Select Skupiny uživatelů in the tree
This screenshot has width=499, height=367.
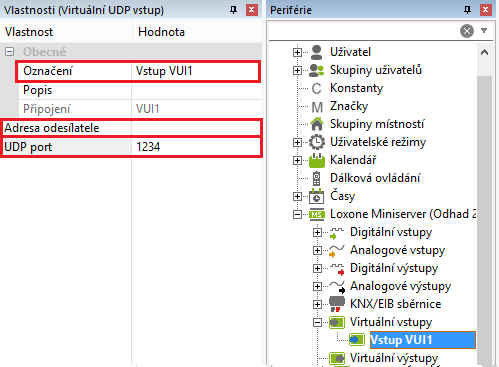tap(376, 70)
